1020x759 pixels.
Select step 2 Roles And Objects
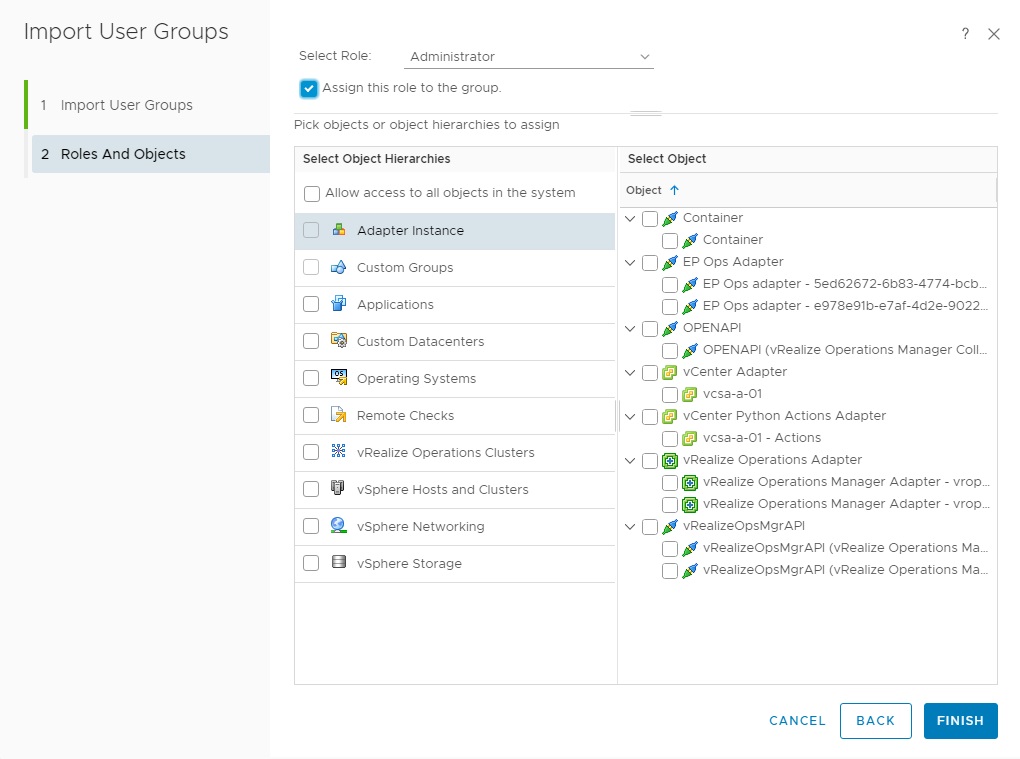pyautogui.click(x=151, y=154)
